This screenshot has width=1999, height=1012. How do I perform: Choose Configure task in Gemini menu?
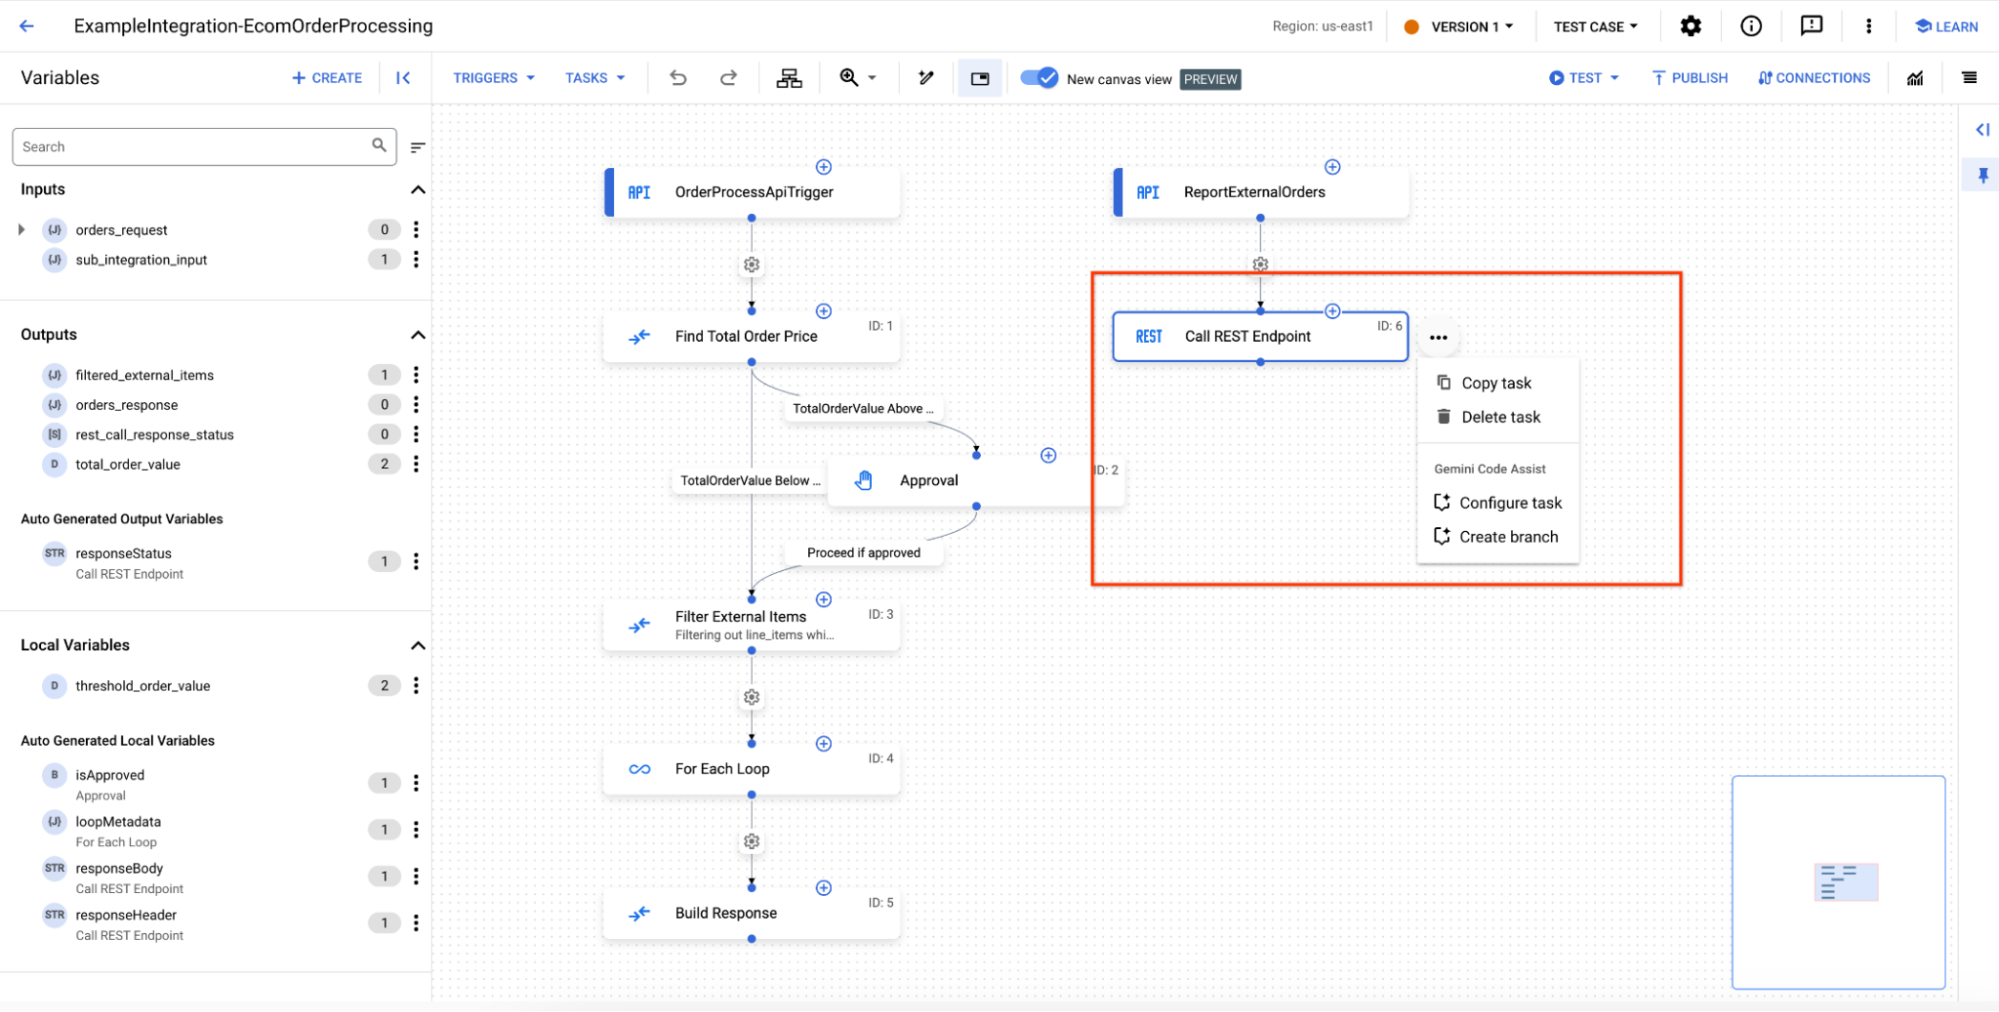point(1509,503)
